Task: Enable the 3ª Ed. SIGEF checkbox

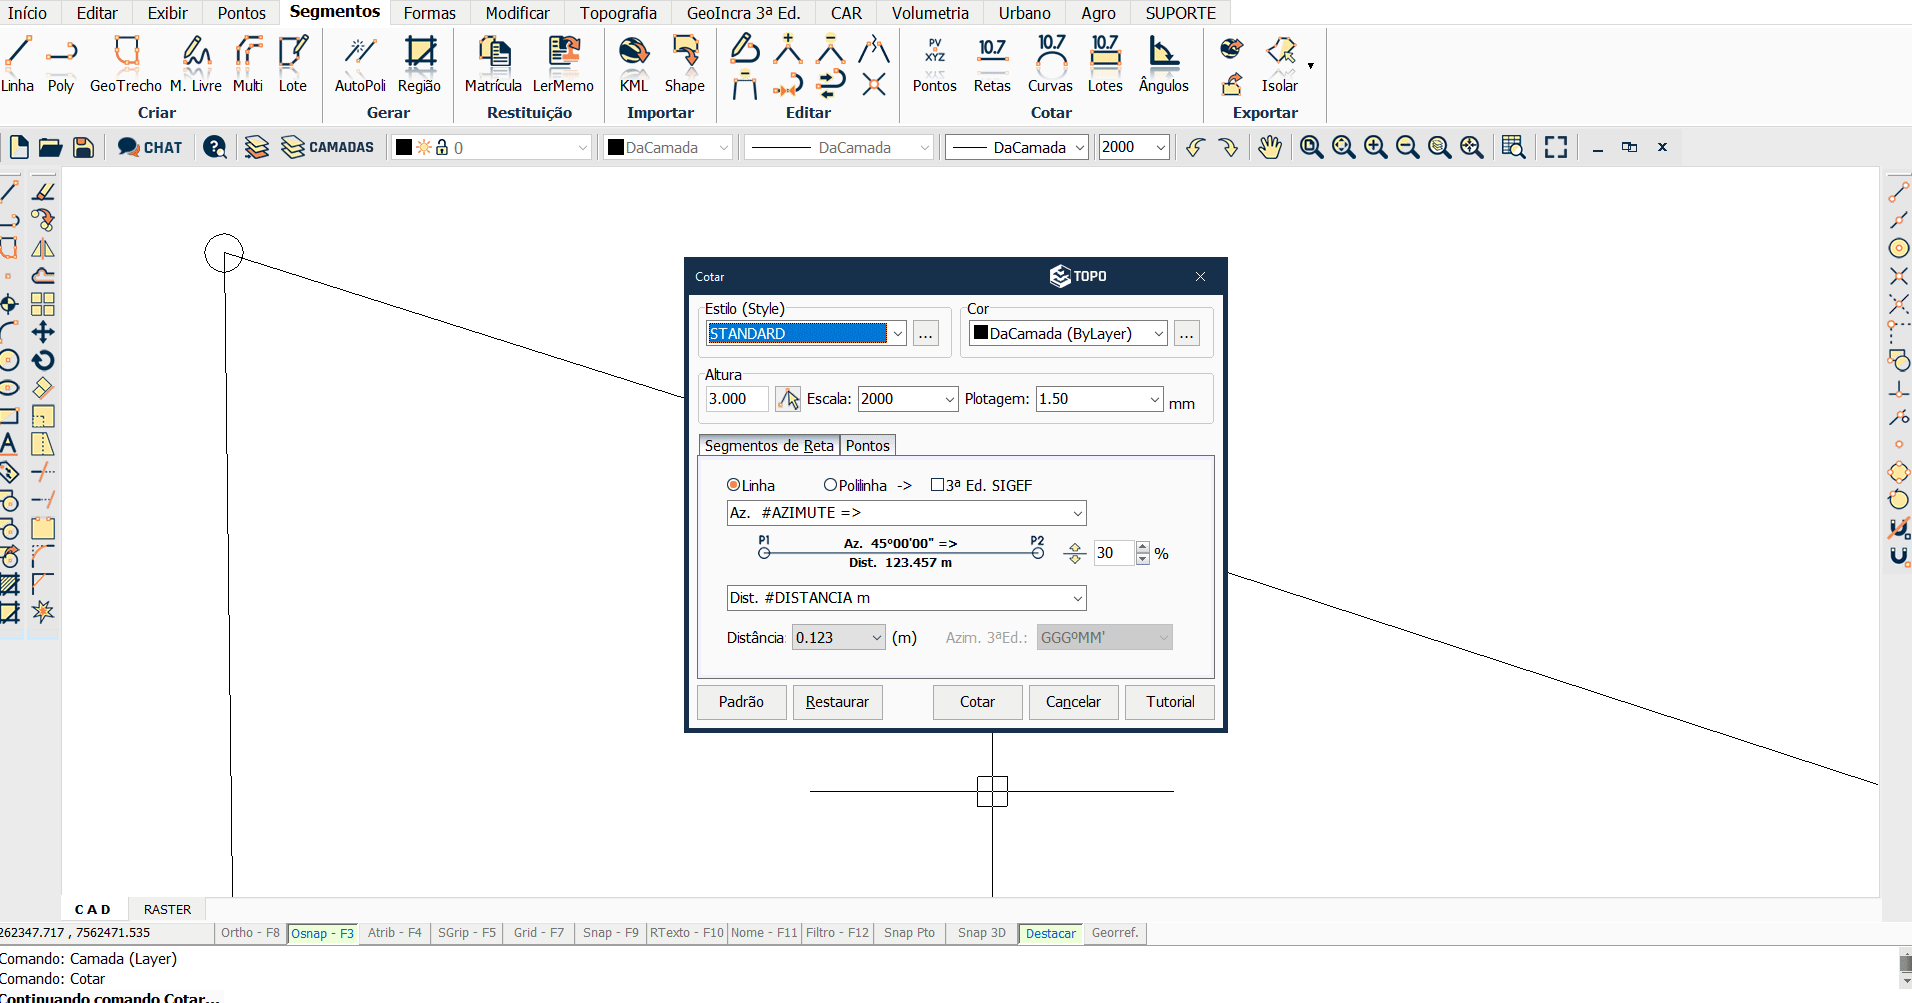Action: point(937,485)
